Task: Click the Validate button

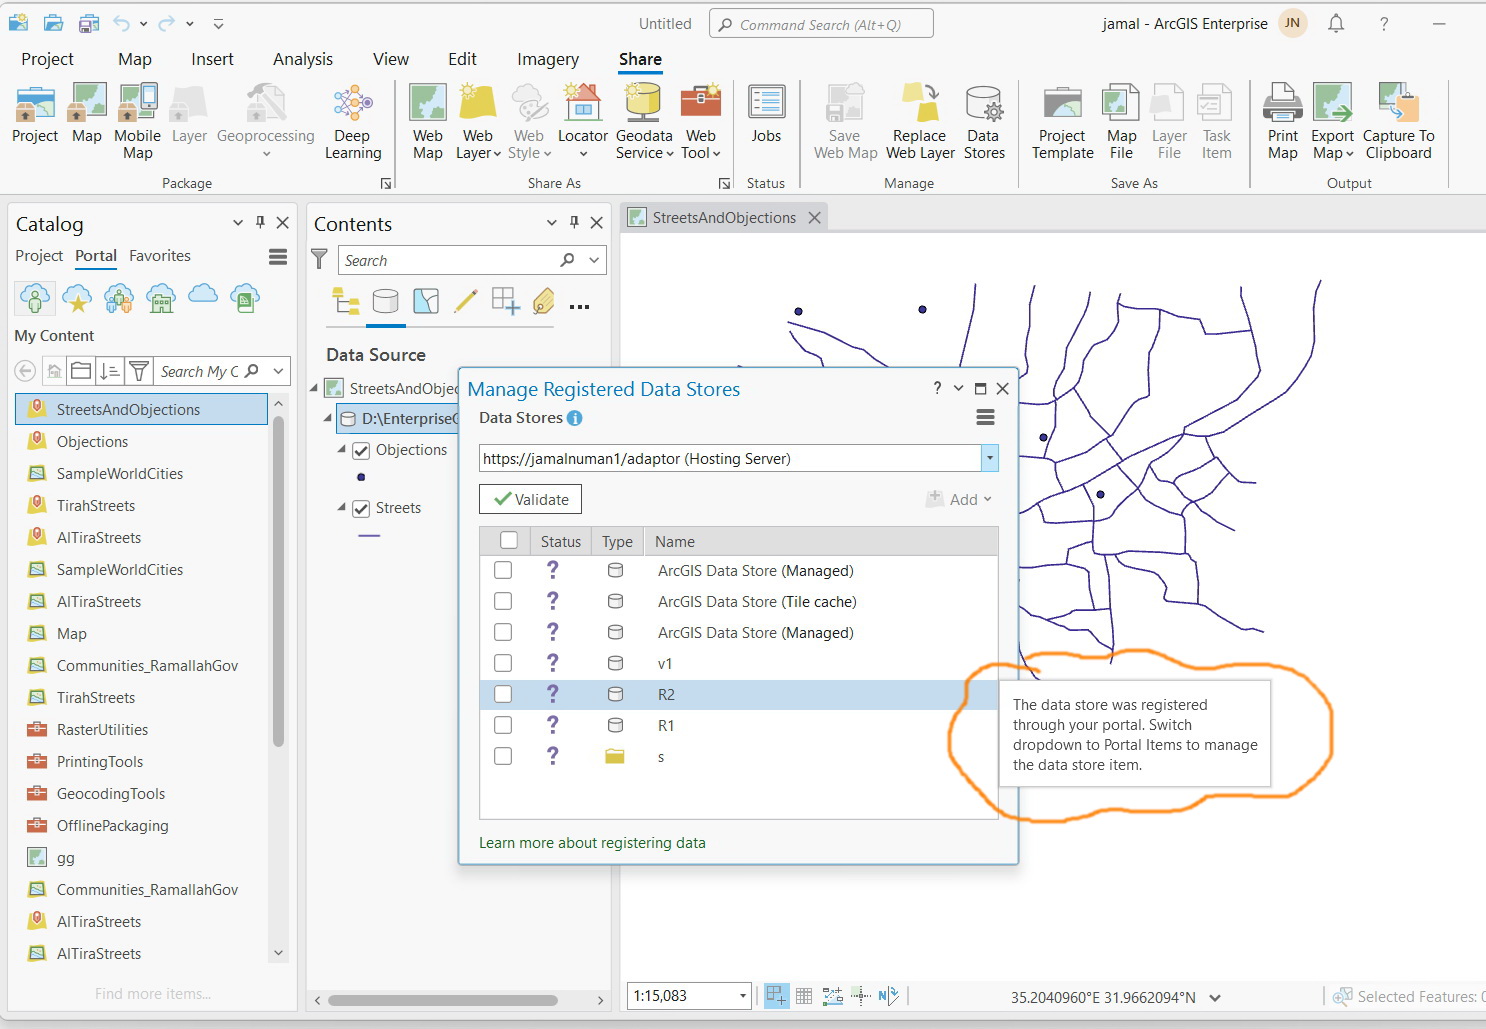Action: tap(530, 499)
